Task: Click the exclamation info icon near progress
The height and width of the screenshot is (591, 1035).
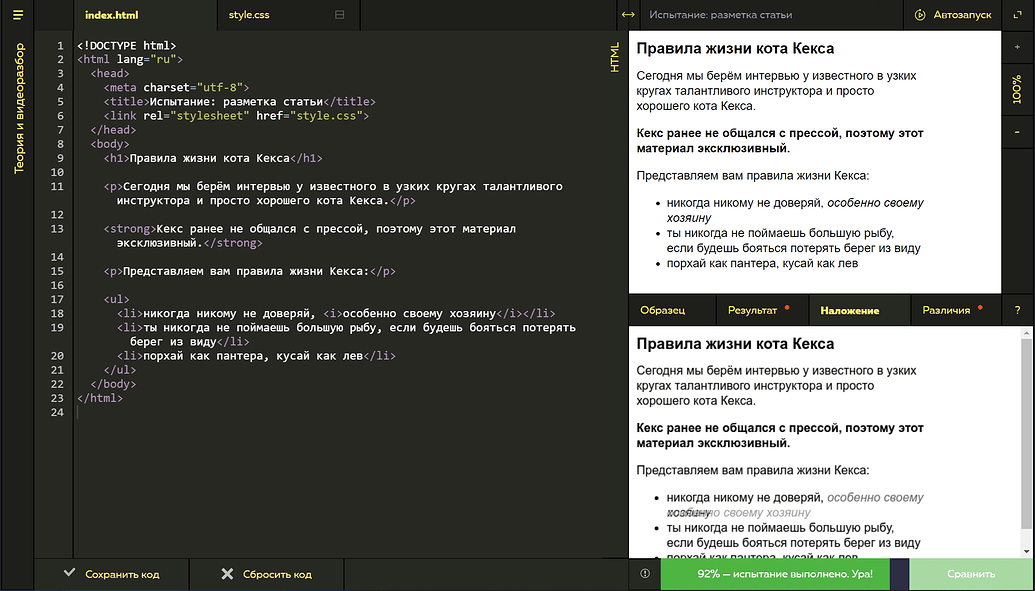Action: [x=644, y=574]
